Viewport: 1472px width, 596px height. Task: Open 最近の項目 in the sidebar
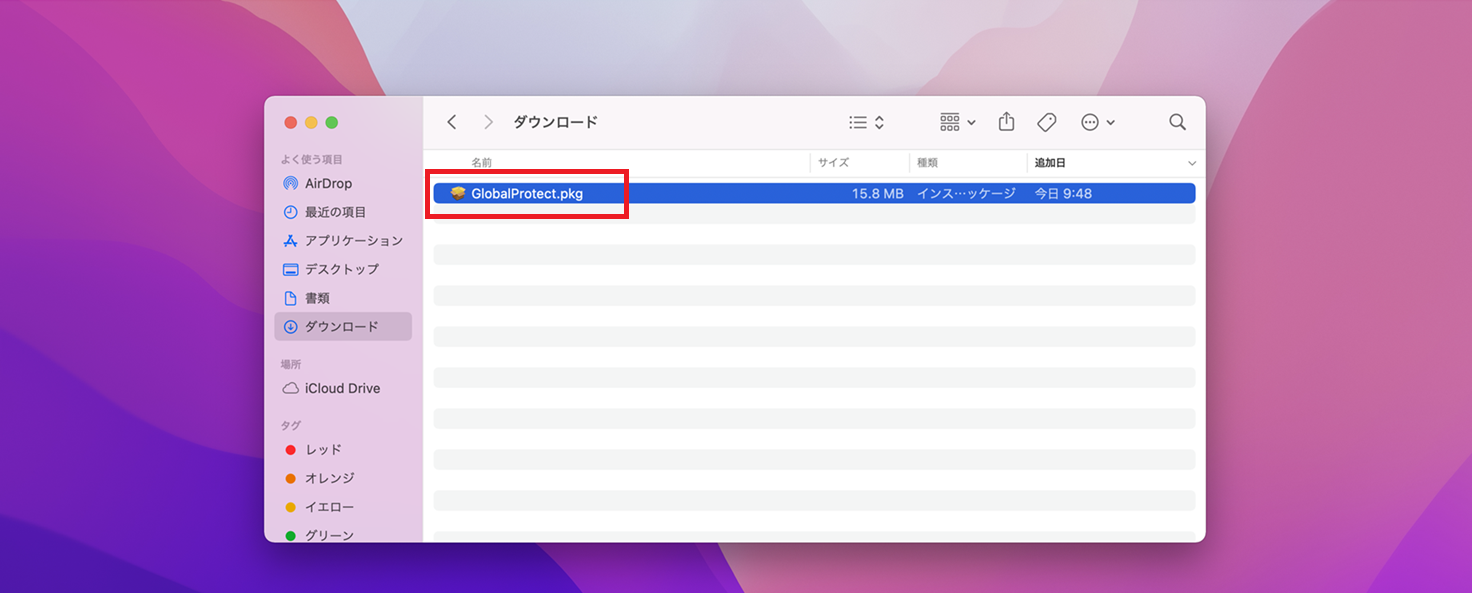click(343, 212)
